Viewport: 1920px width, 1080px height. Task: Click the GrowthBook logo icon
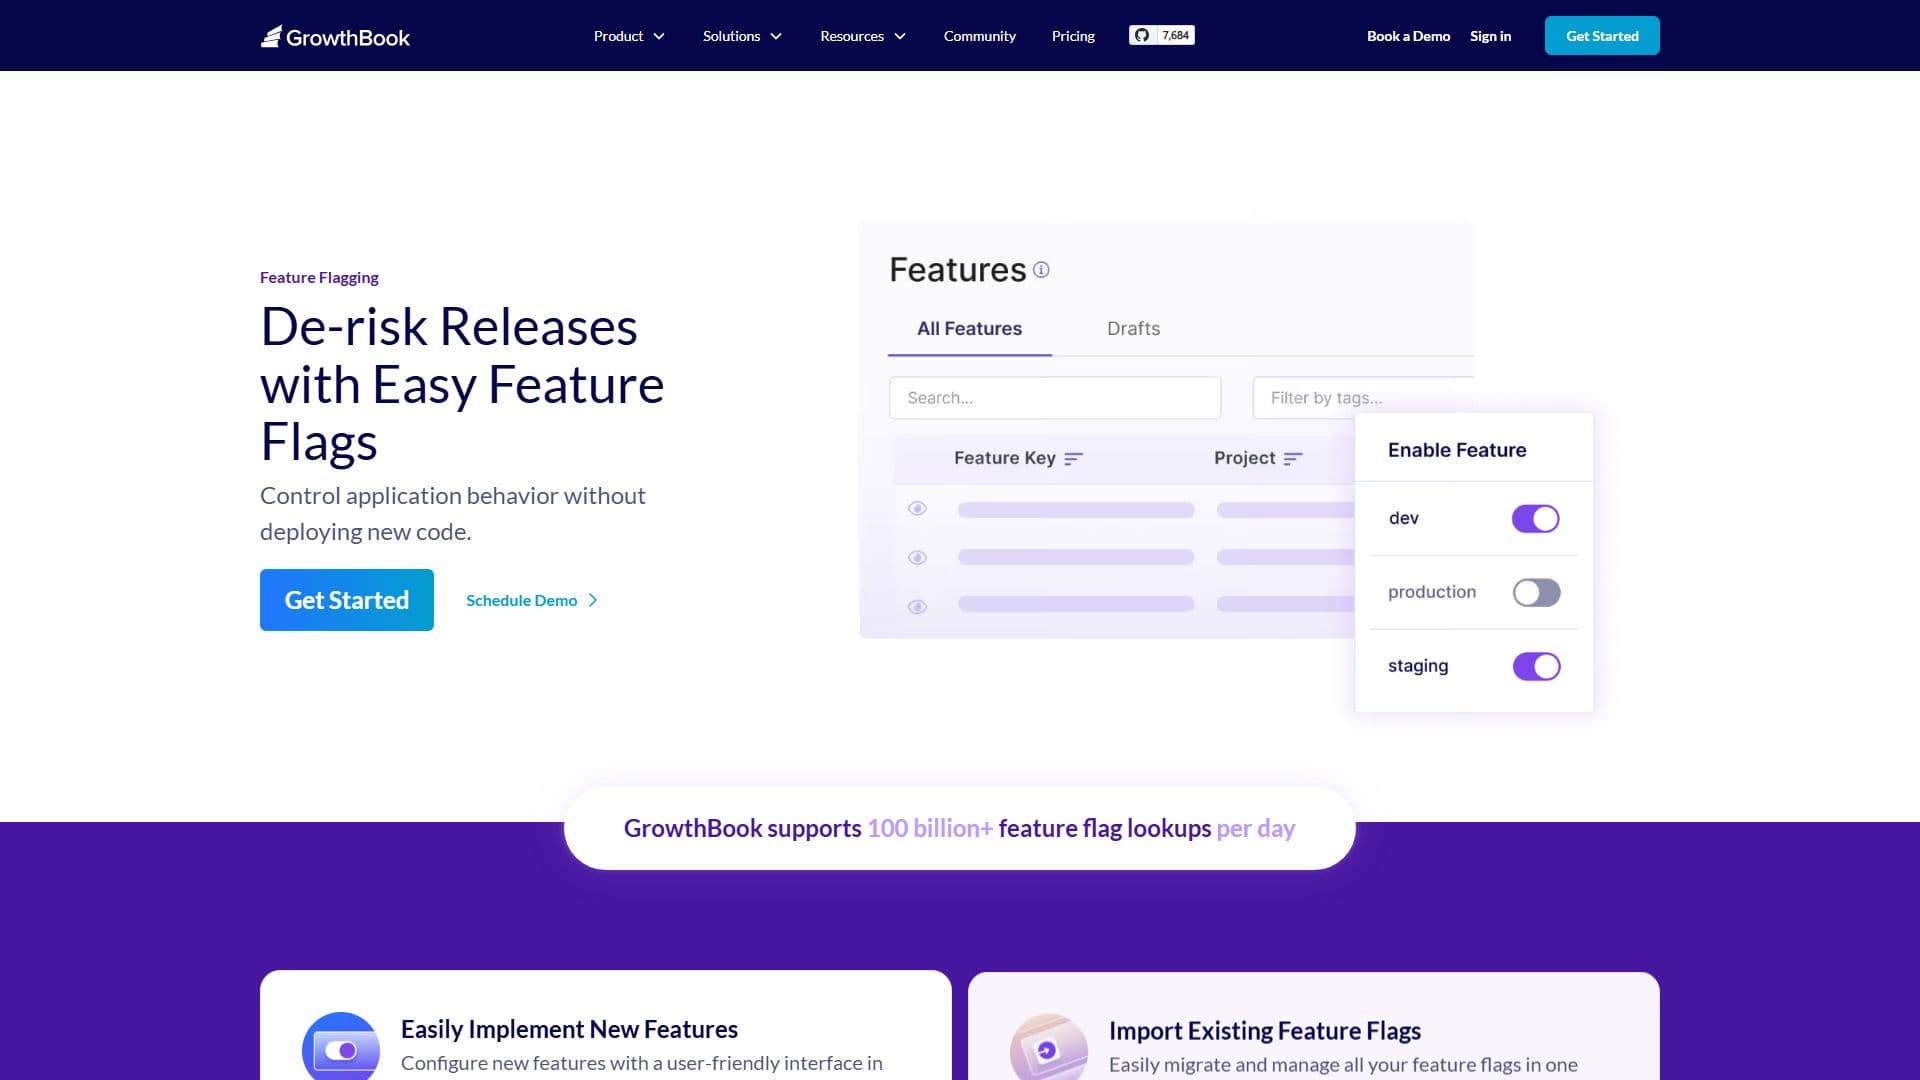coord(271,36)
